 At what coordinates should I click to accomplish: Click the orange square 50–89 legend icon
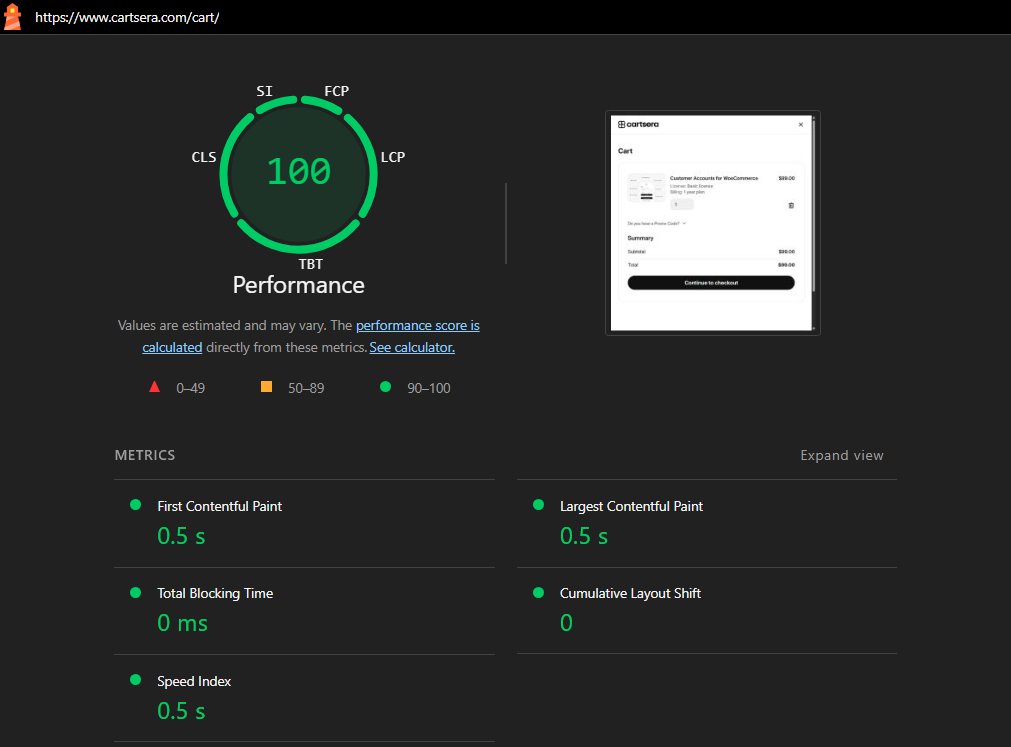(266, 387)
